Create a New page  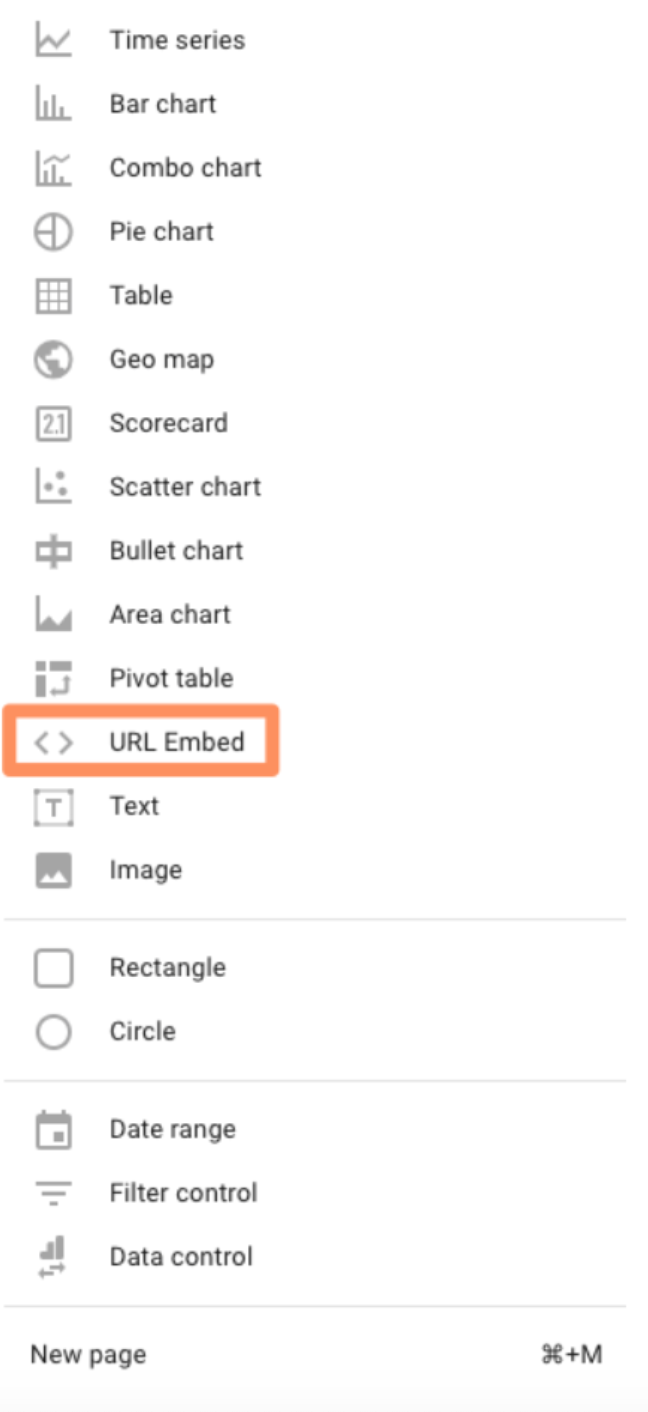pyautogui.click(x=88, y=1355)
